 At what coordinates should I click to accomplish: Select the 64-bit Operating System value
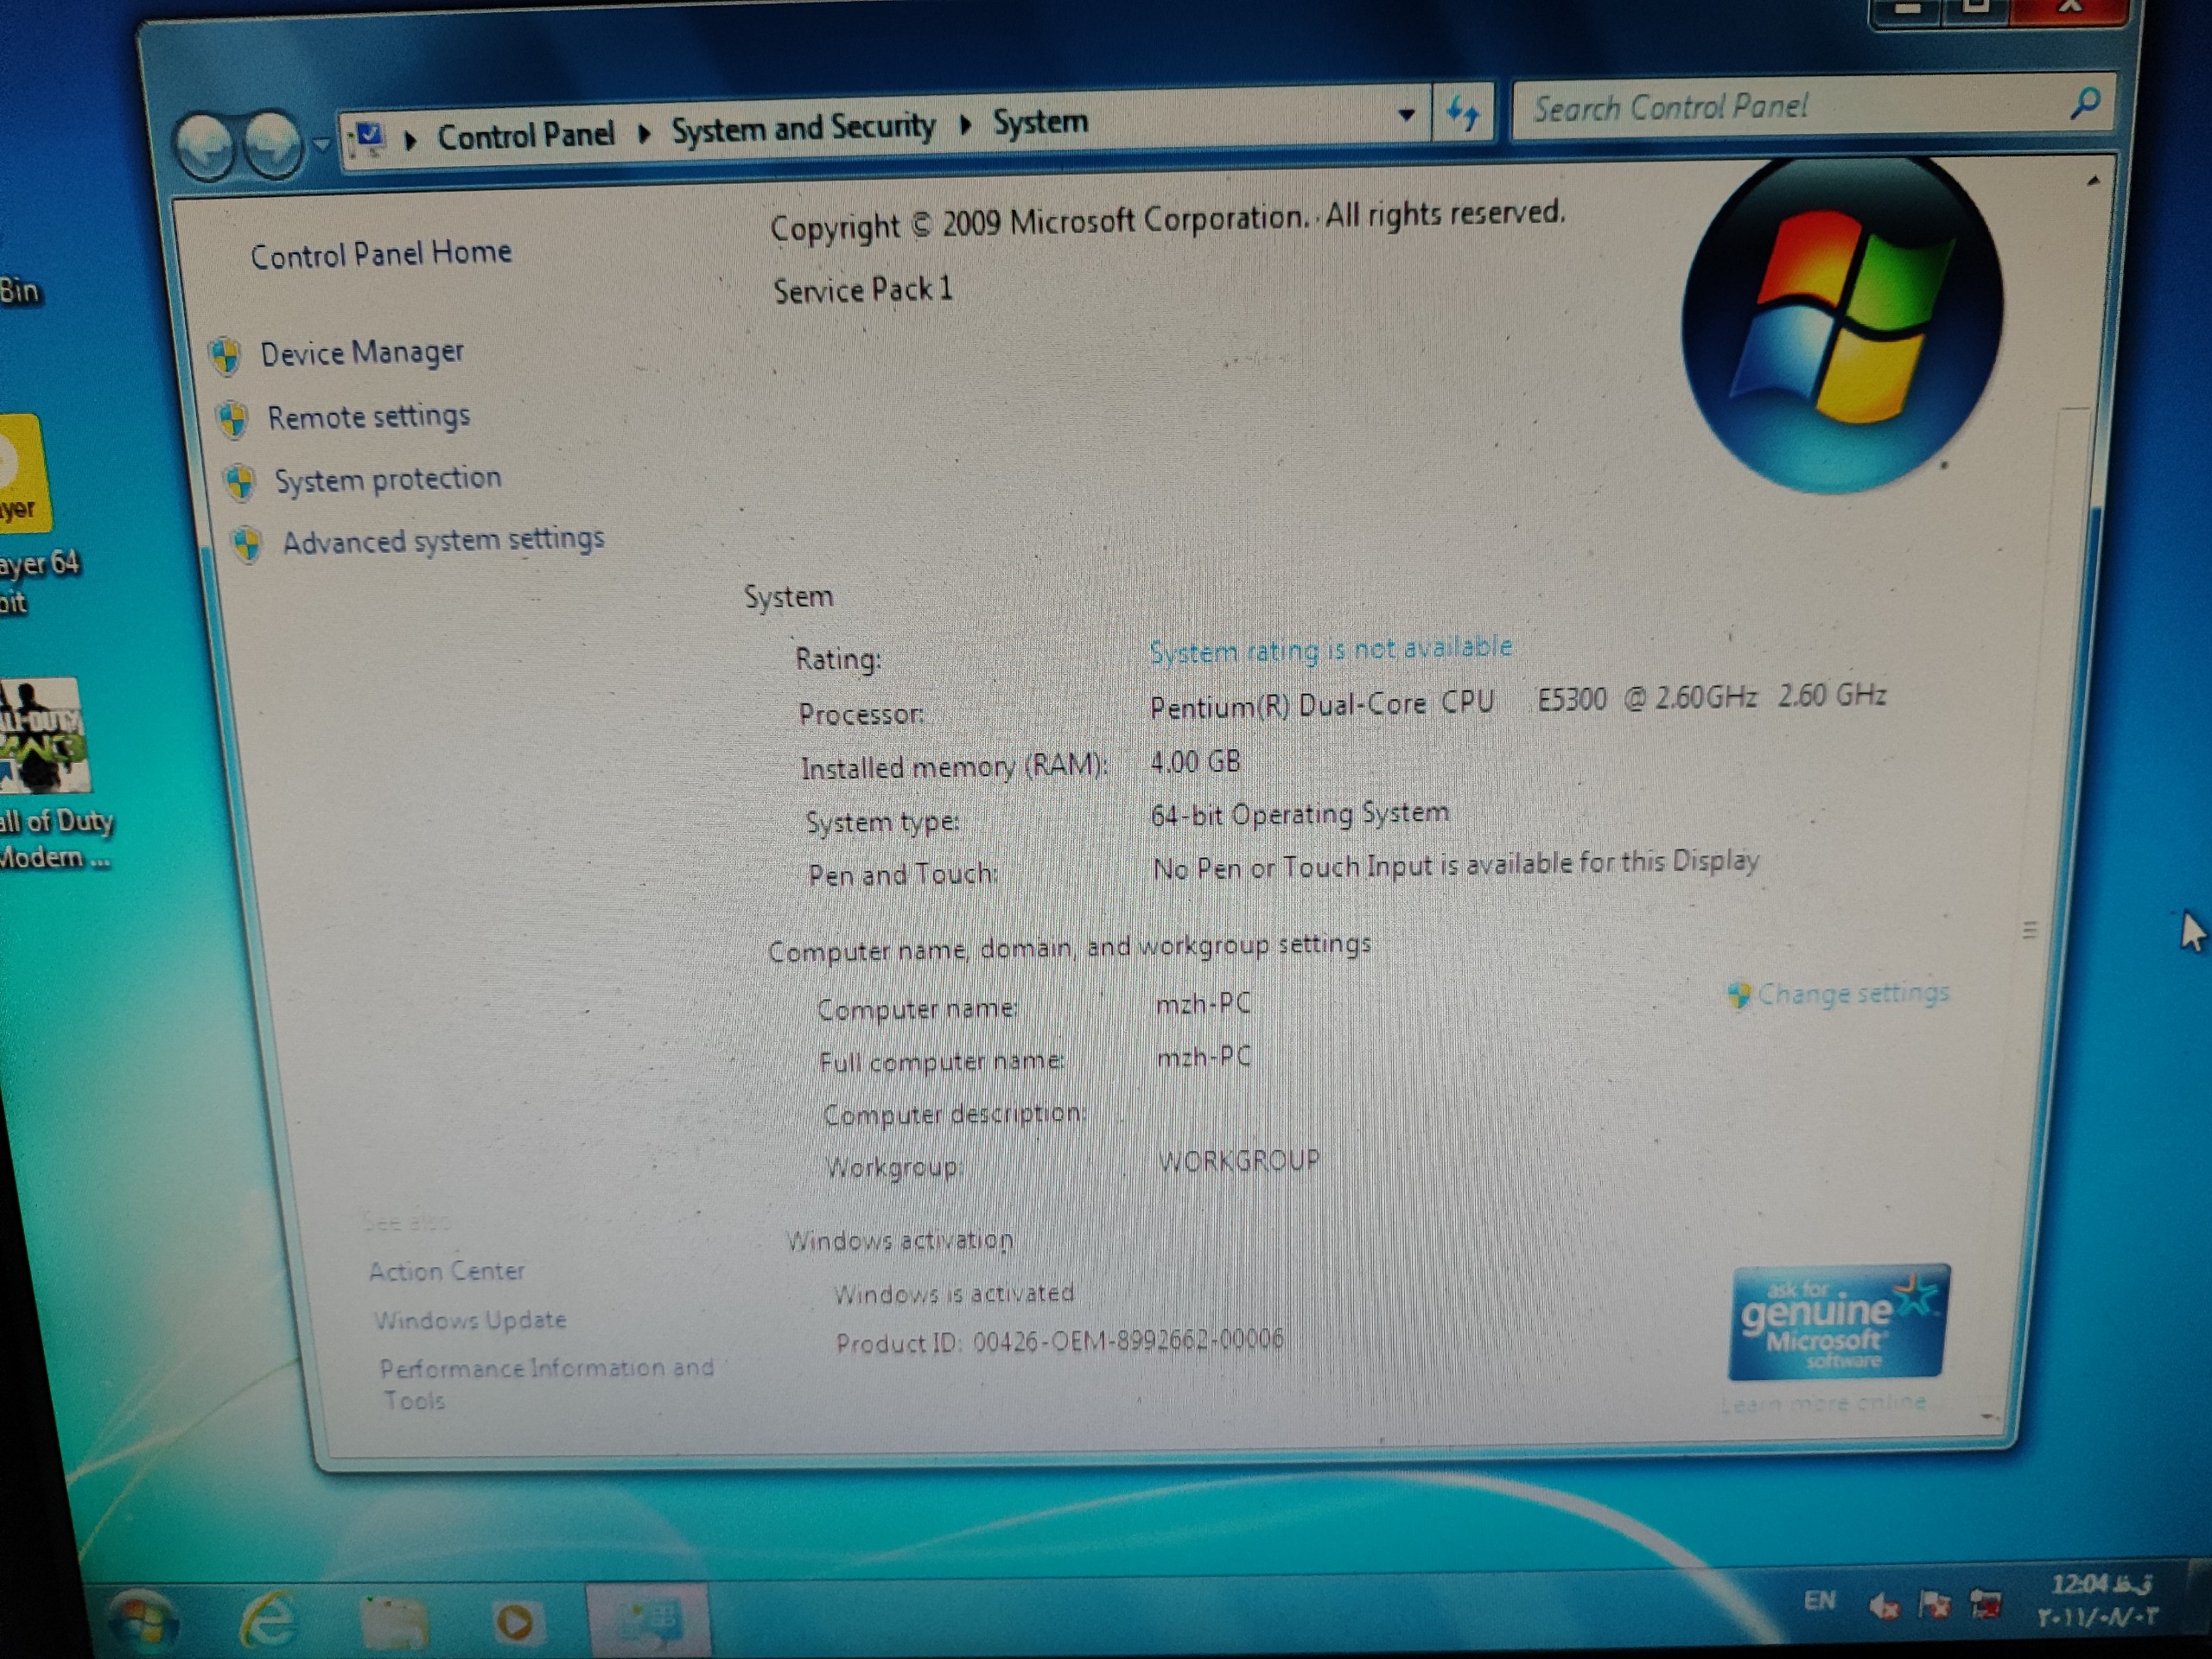point(1299,814)
